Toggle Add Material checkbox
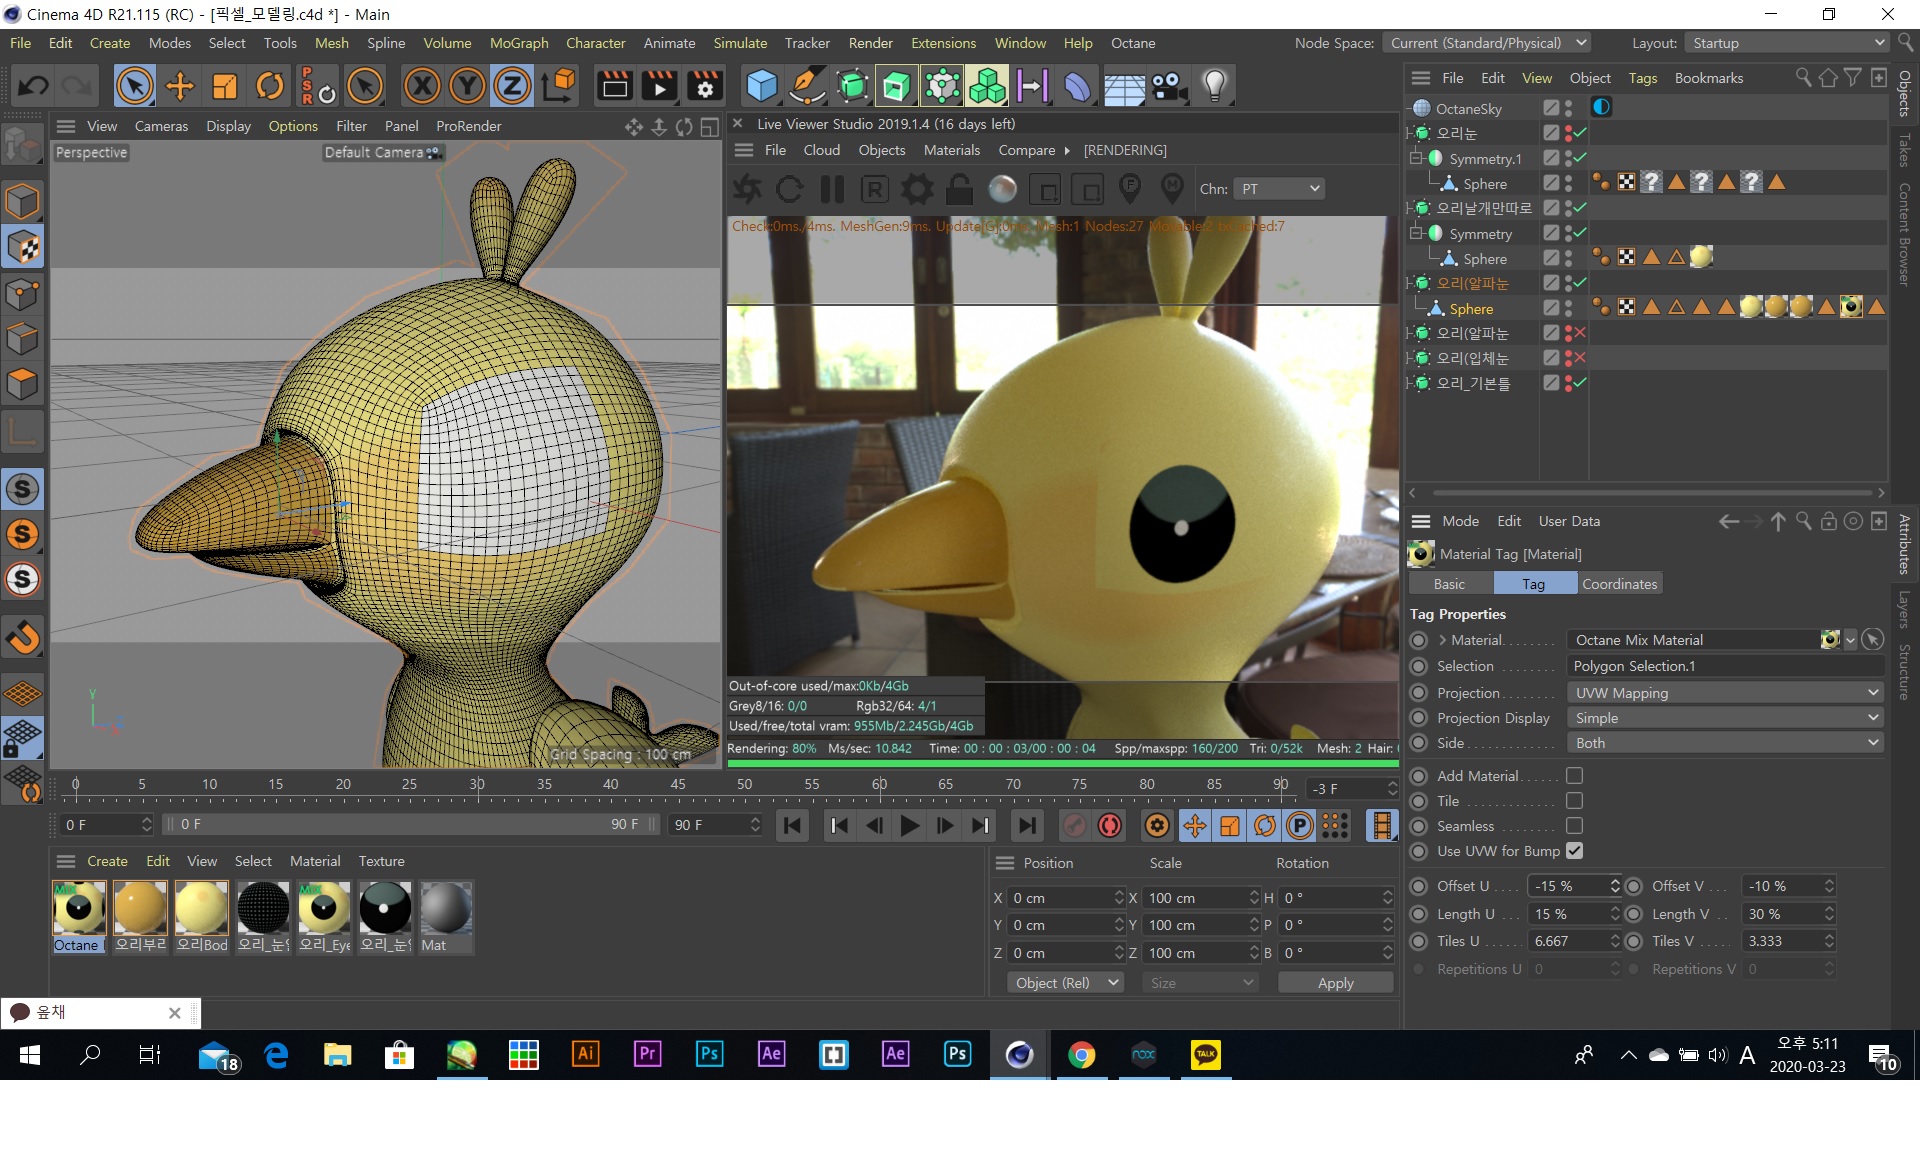The height and width of the screenshot is (1176, 1920). pos(1574,776)
